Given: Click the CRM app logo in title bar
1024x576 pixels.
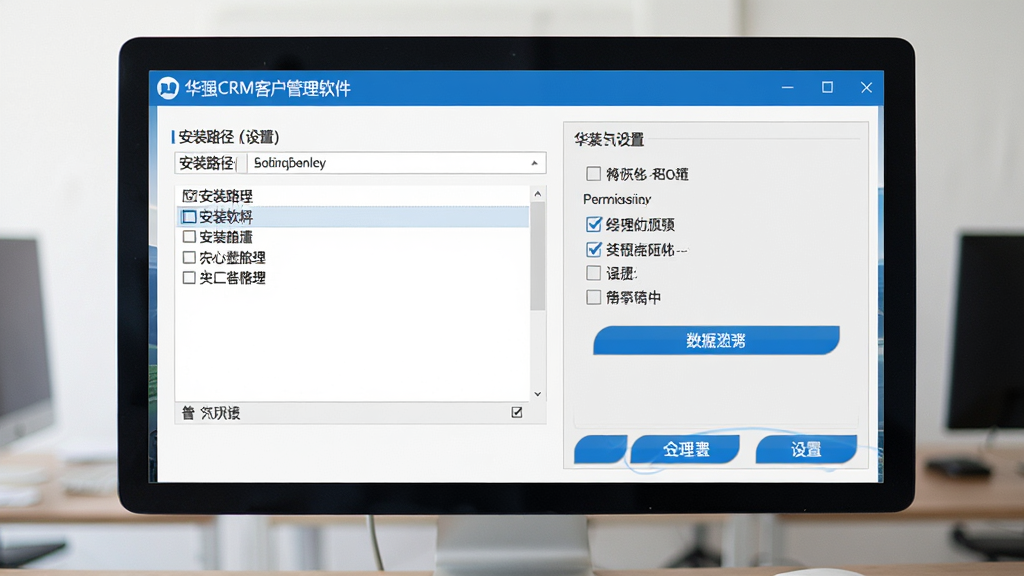Looking at the screenshot, I should point(168,88).
